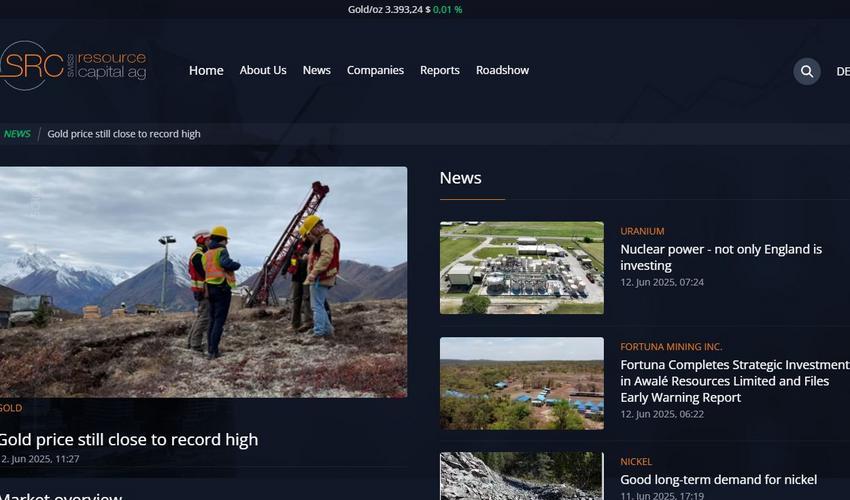Open the nuclear power plant thumbnail
This screenshot has width=850, height=500.
coord(521,268)
